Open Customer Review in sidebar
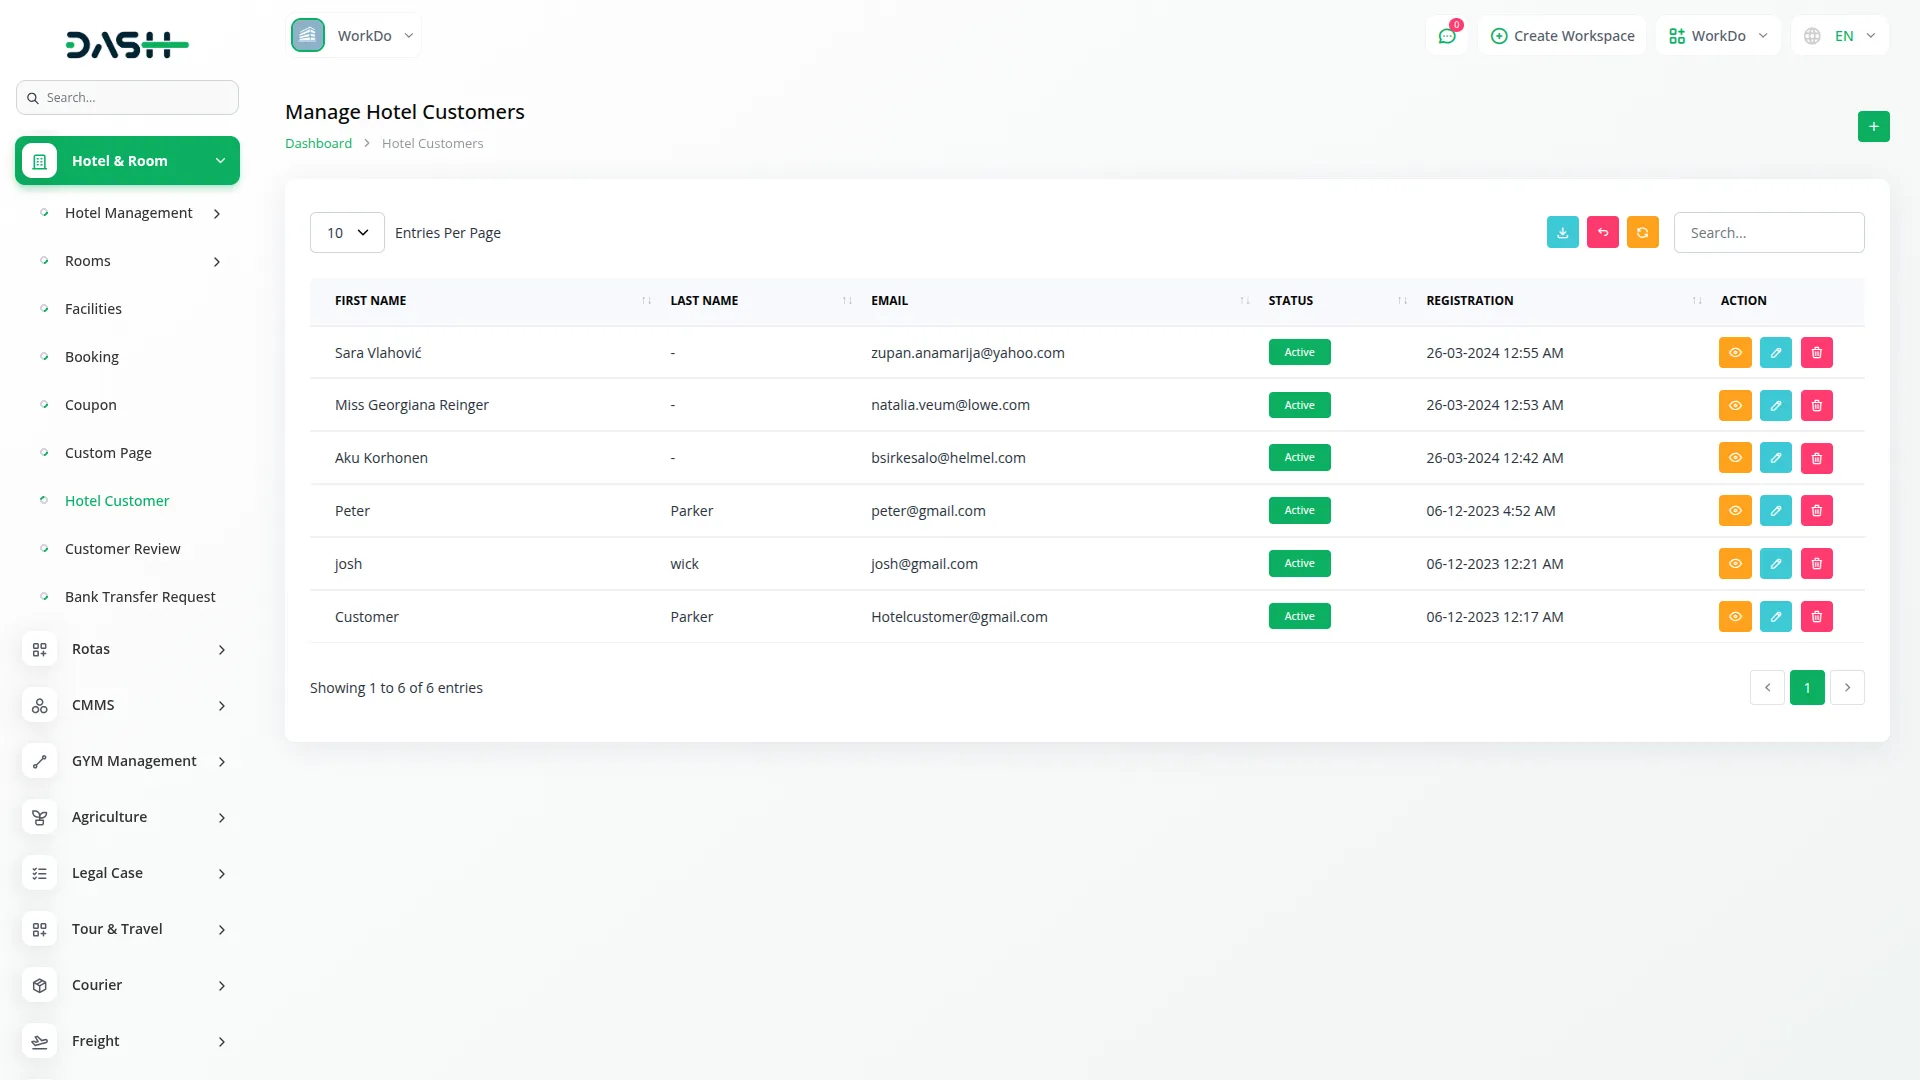Screen dimensions: 1920x1080 pos(122,549)
